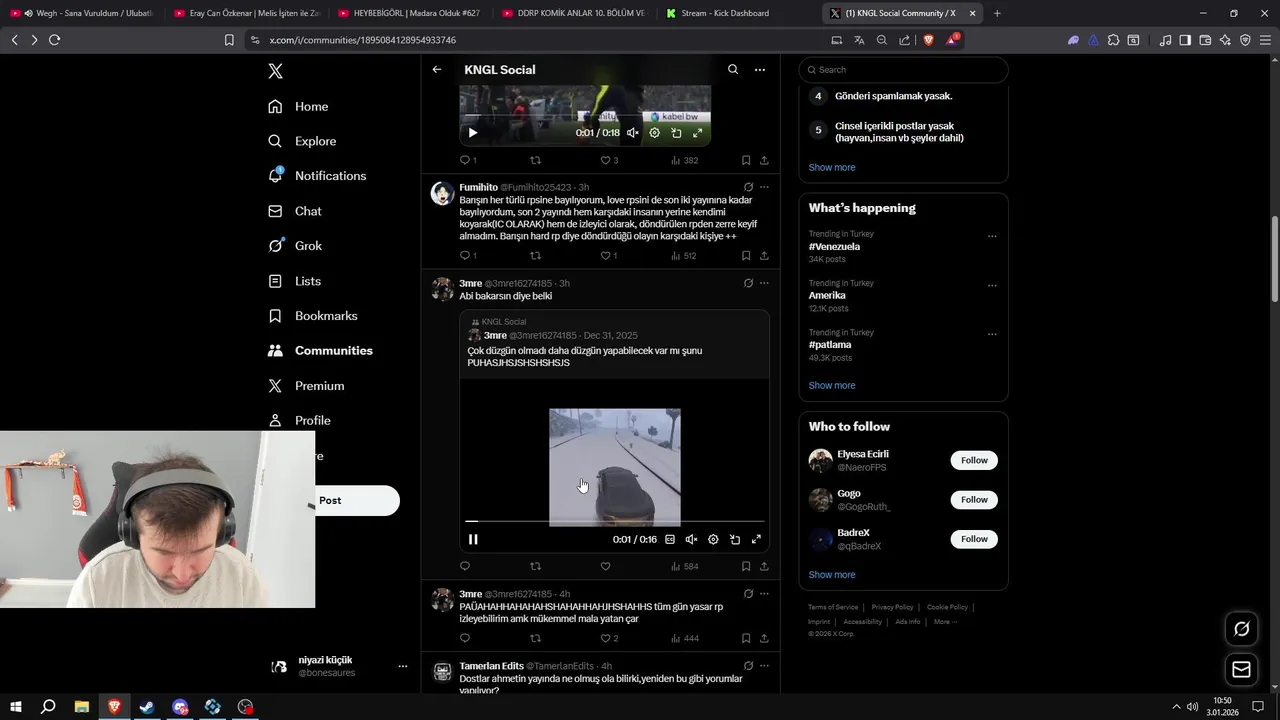Open more options for Amerika trend

point(992,286)
